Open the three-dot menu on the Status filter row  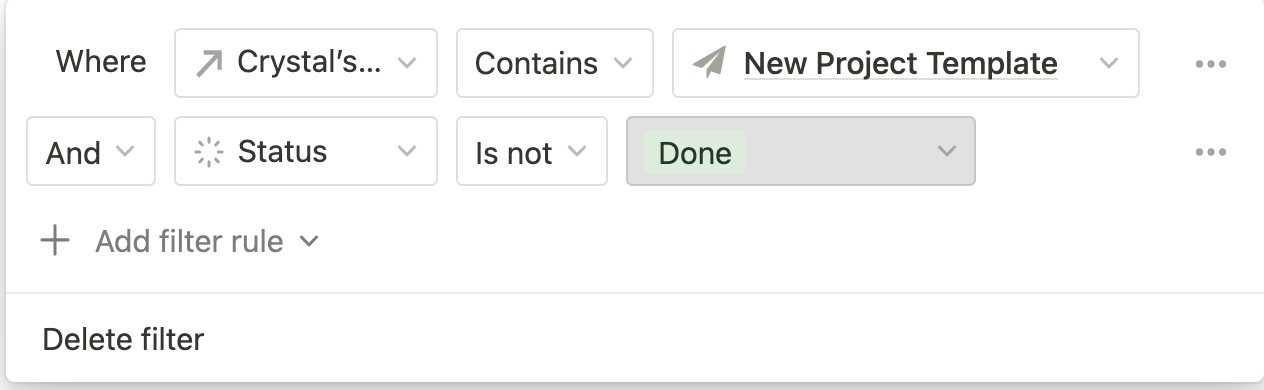pyautogui.click(x=1211, y=152)
